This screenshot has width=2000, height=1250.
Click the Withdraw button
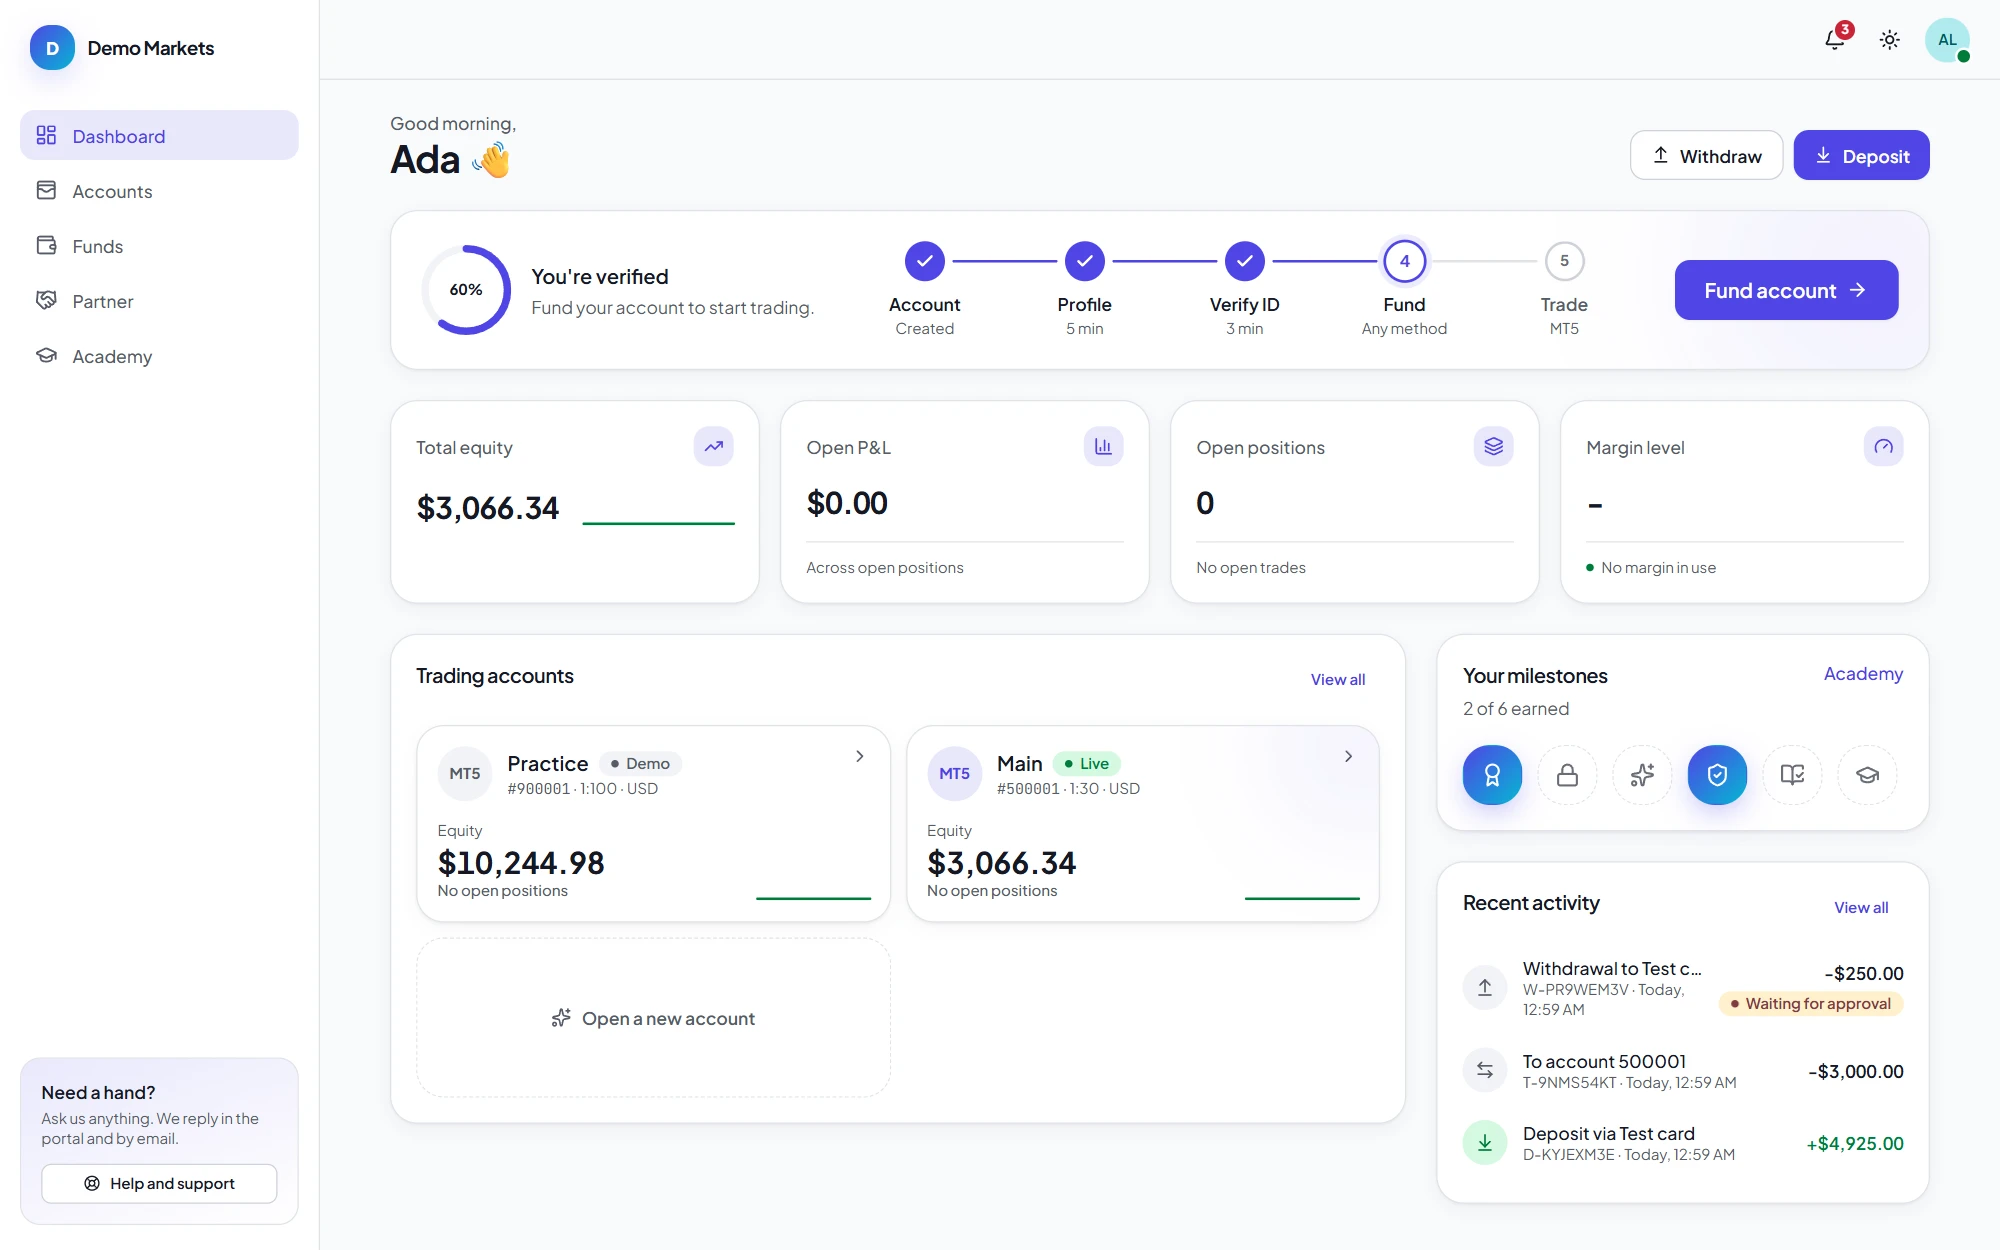[1706, 156]
